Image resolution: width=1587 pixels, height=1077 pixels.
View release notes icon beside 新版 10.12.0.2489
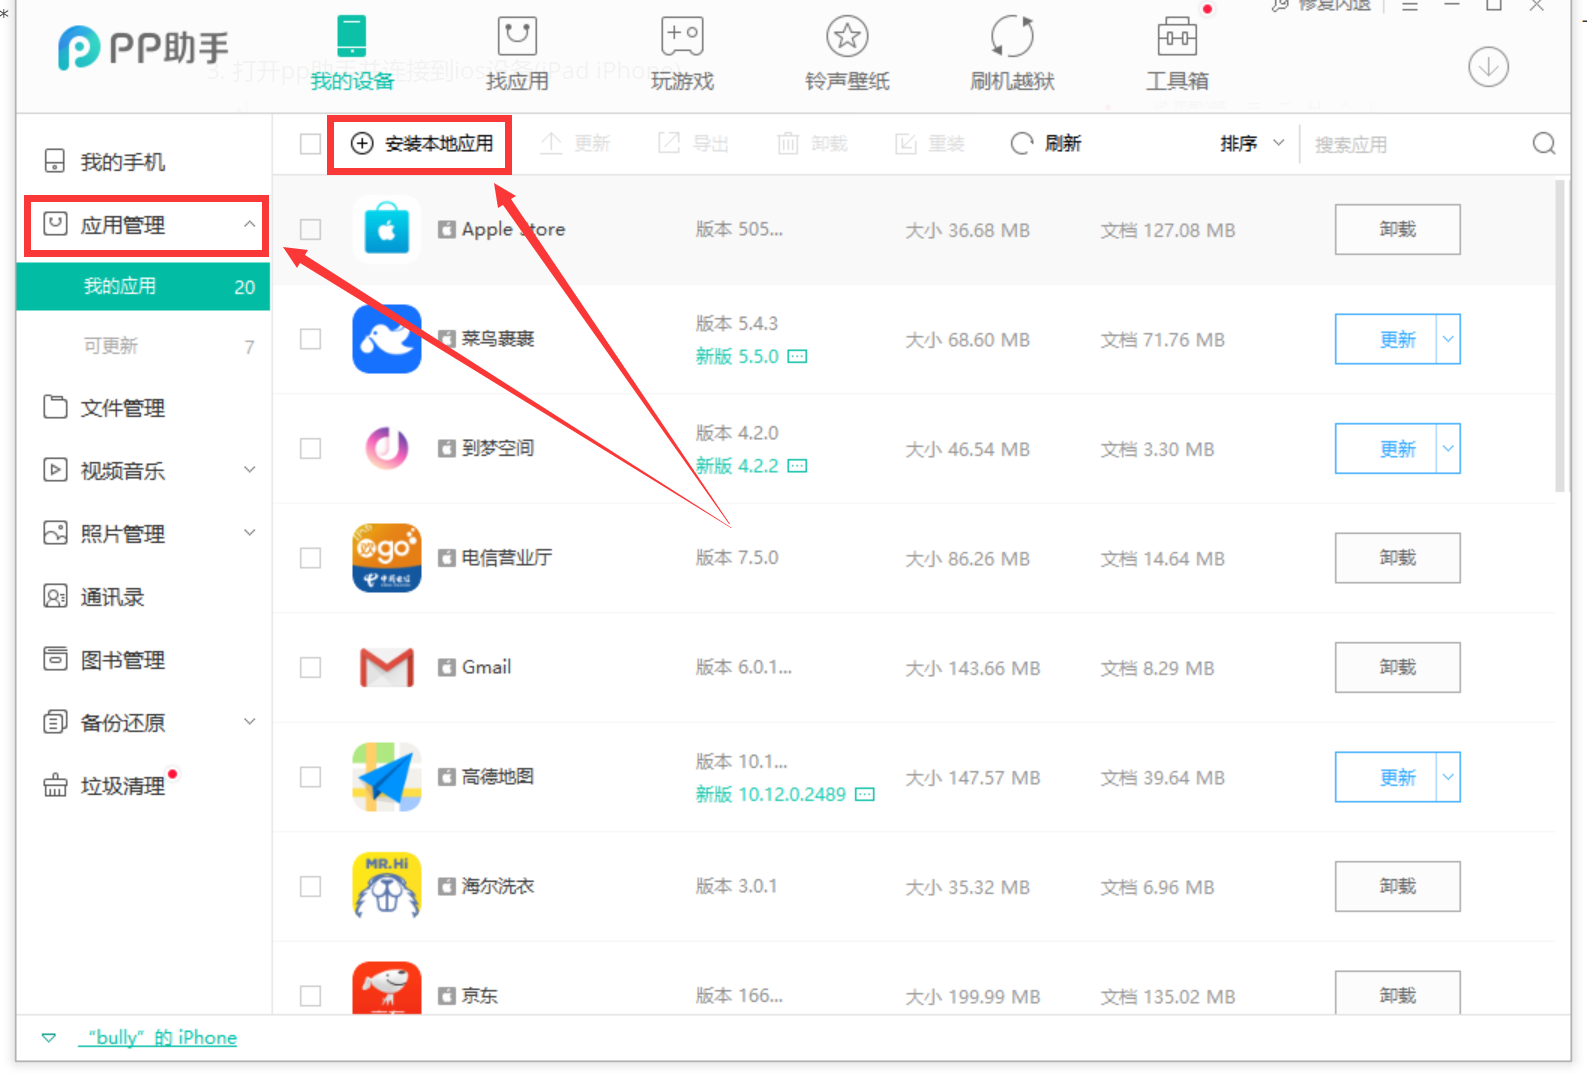[865, 794]
